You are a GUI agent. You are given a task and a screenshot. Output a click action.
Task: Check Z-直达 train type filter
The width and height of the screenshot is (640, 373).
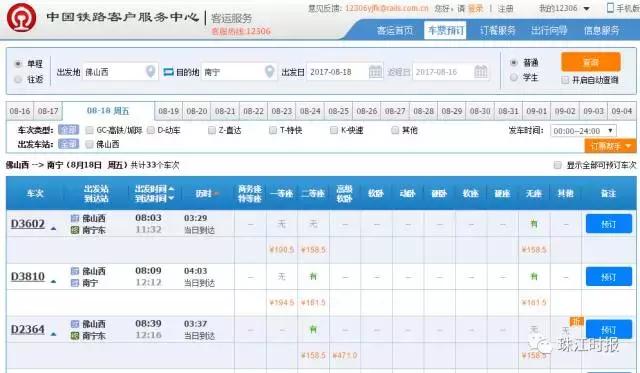(x=212, y=130)
